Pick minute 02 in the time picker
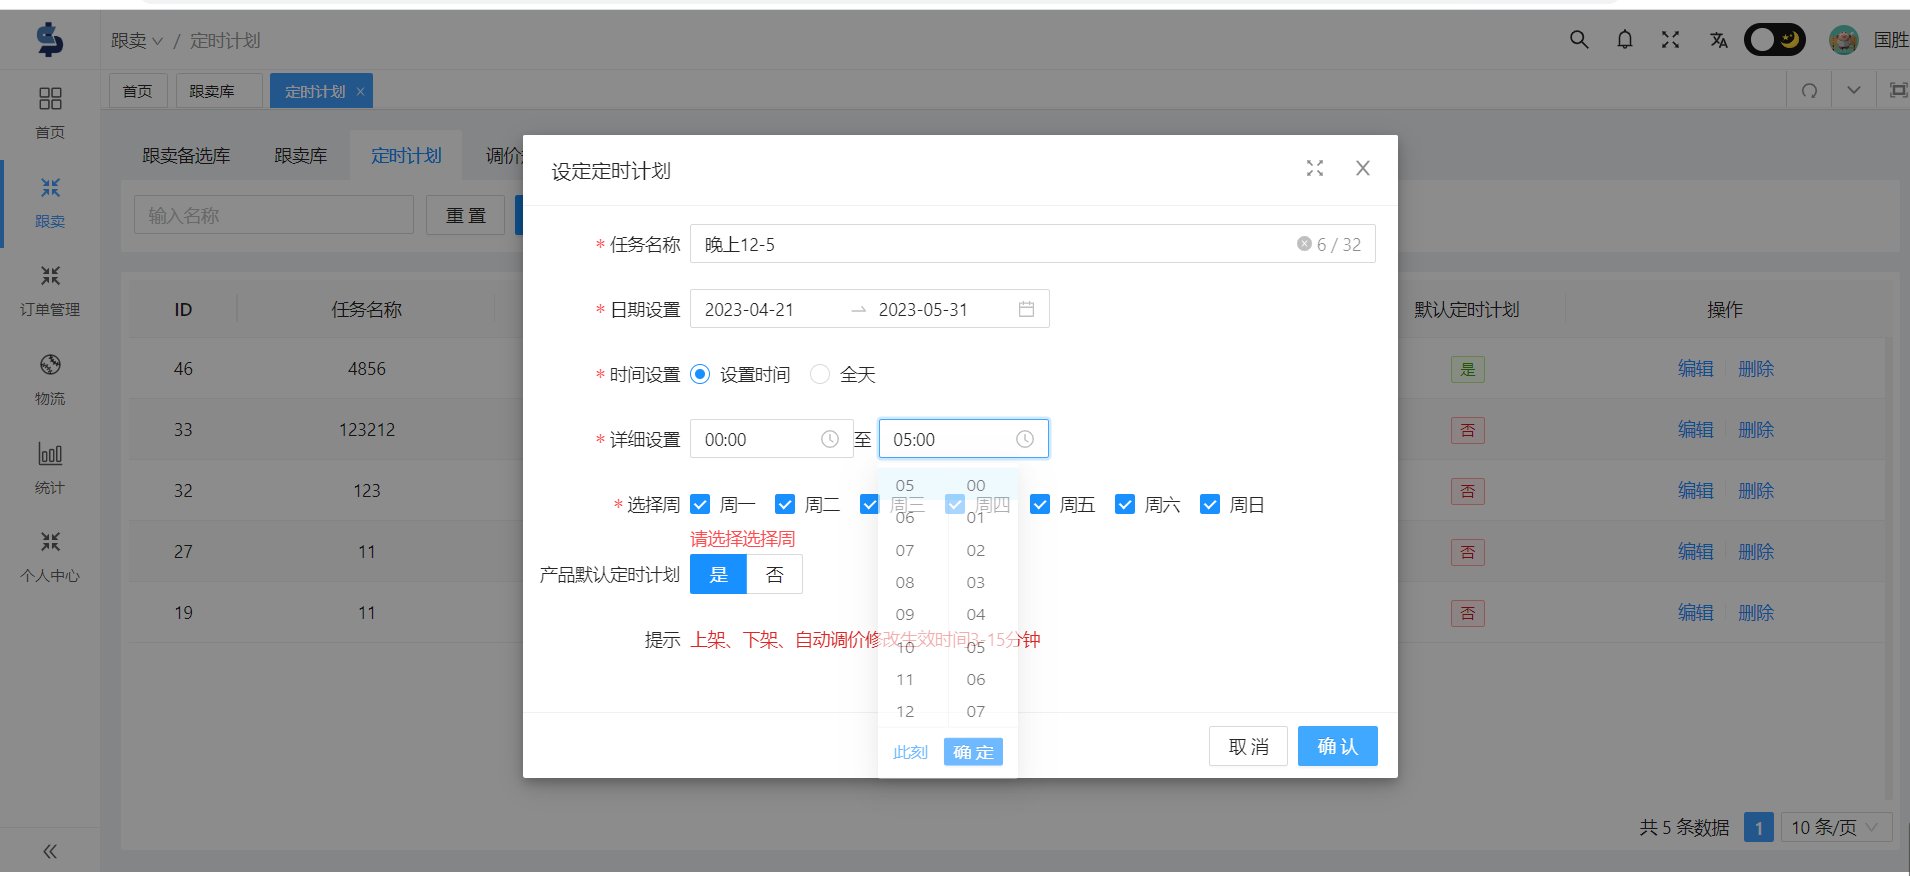 coord(976,550)
